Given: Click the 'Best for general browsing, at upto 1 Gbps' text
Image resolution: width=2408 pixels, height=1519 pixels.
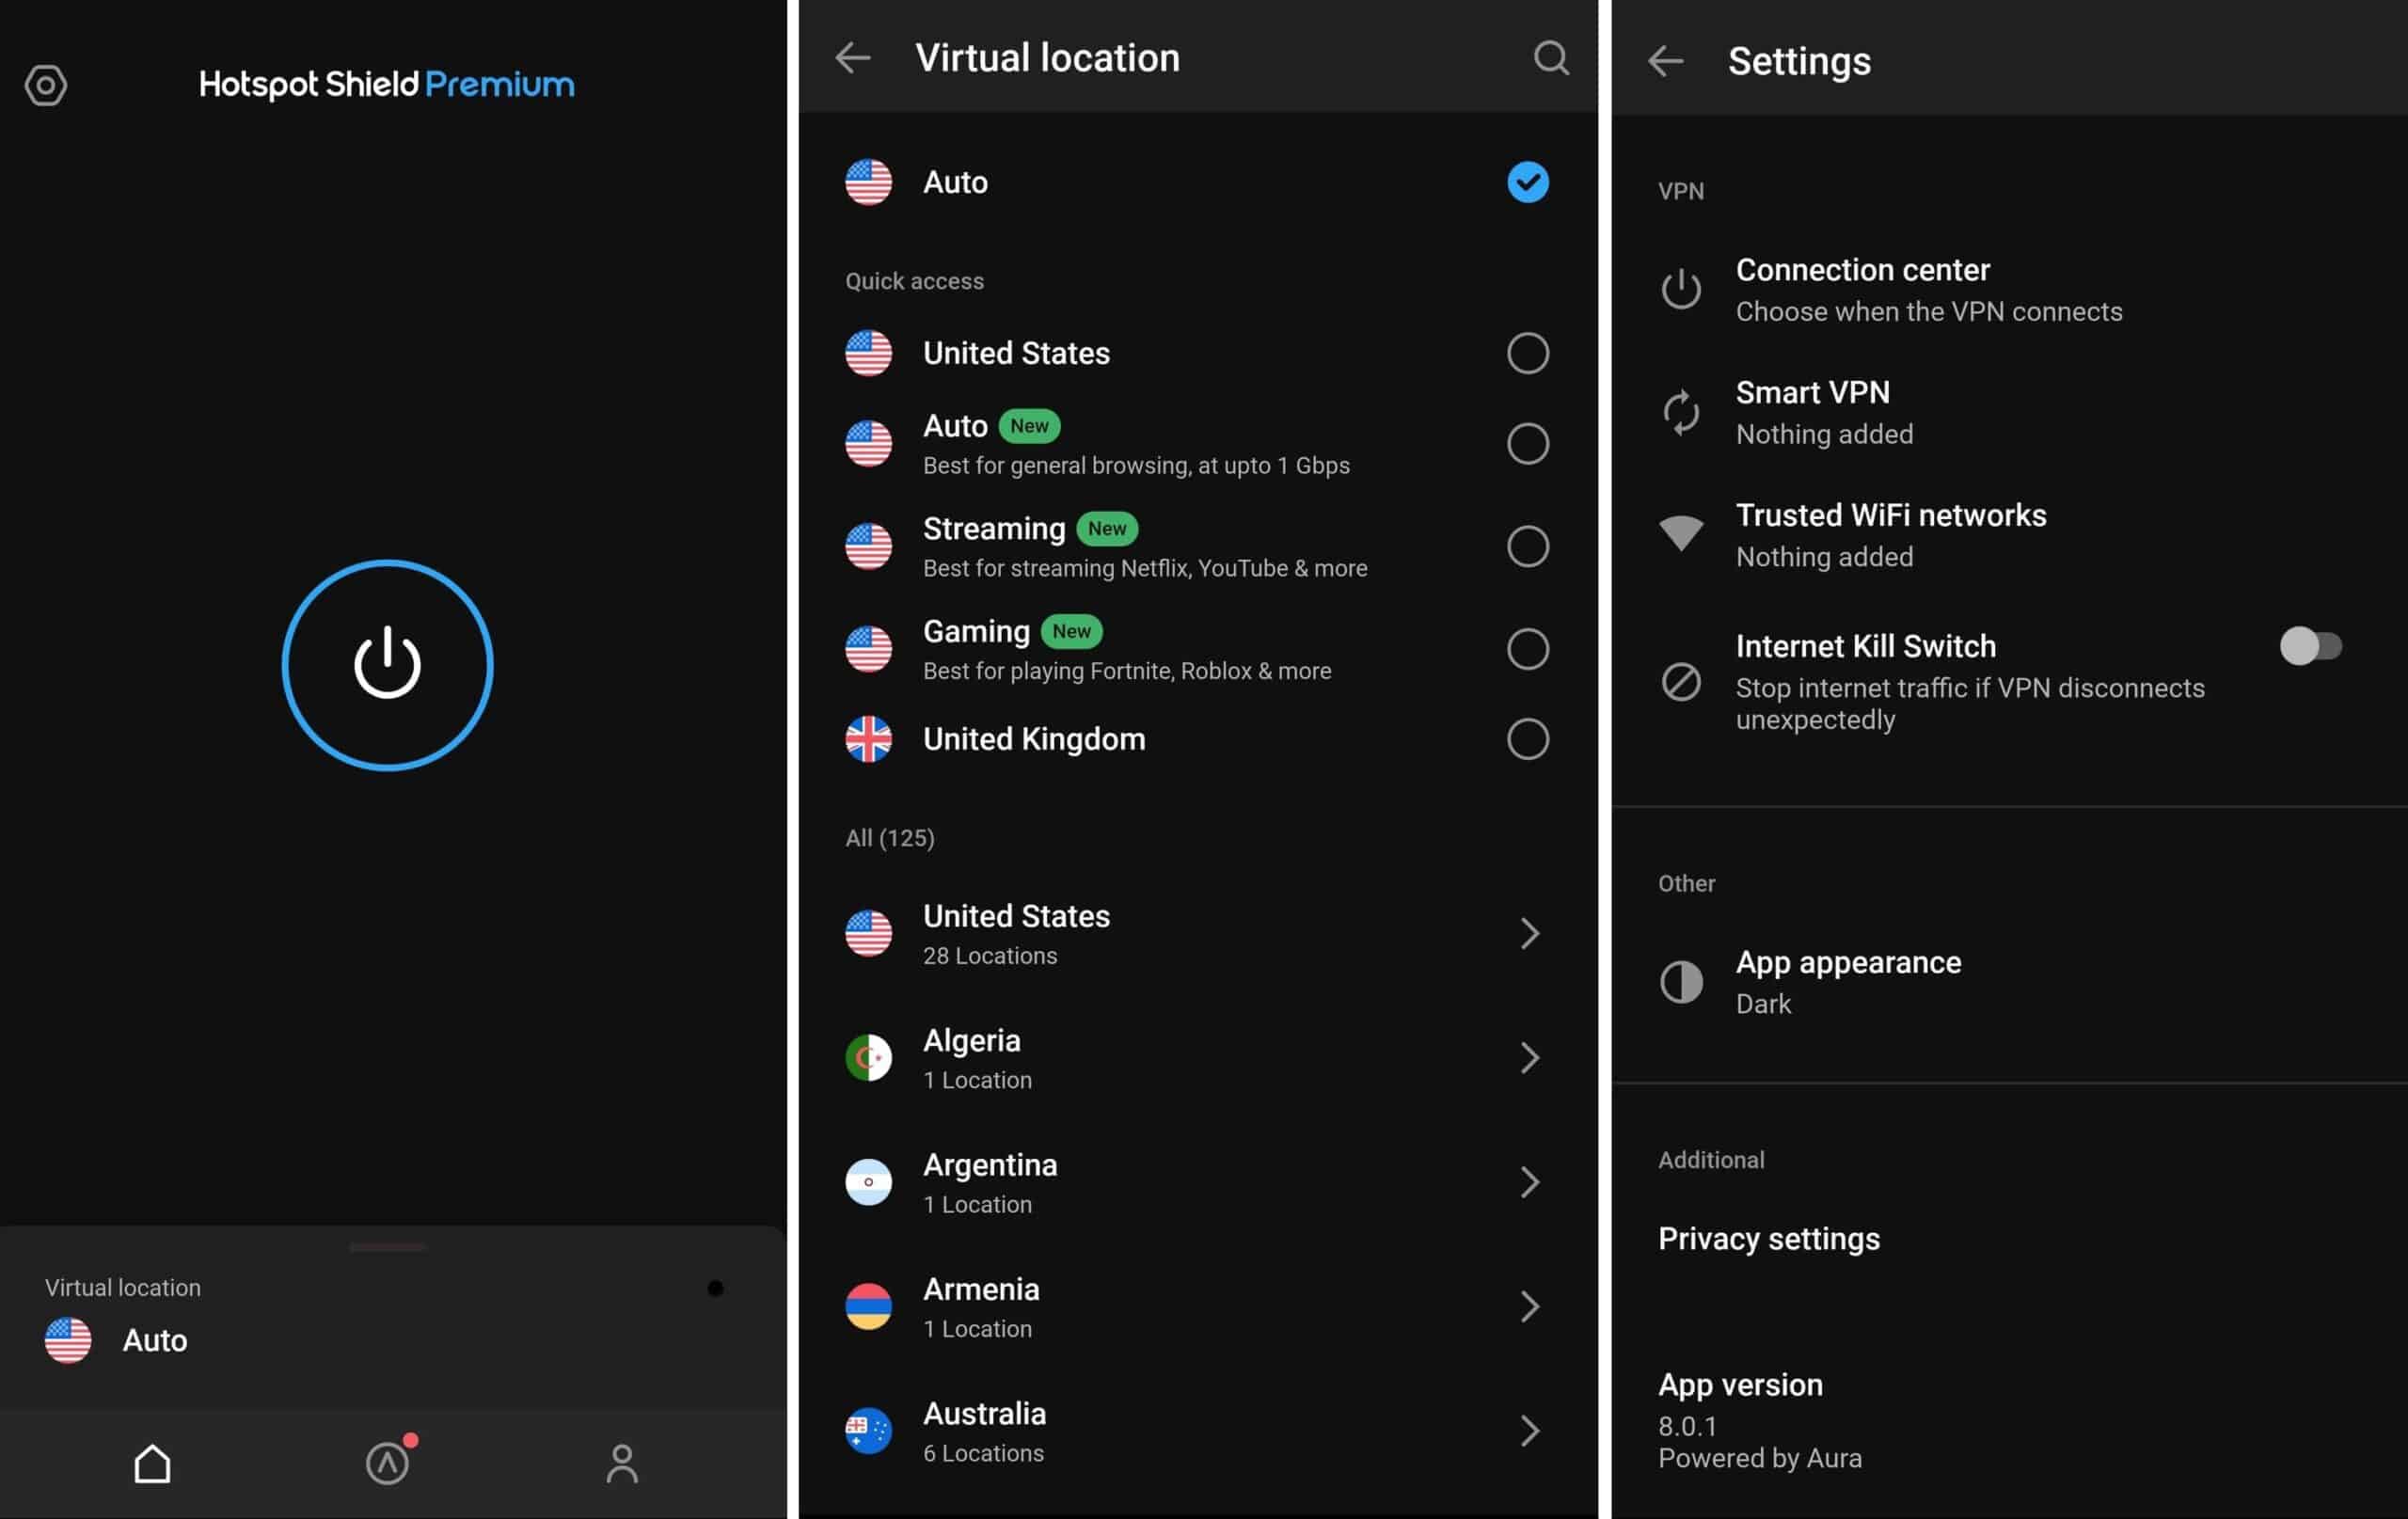Looking at the screenshot, I should point(1136,466).
